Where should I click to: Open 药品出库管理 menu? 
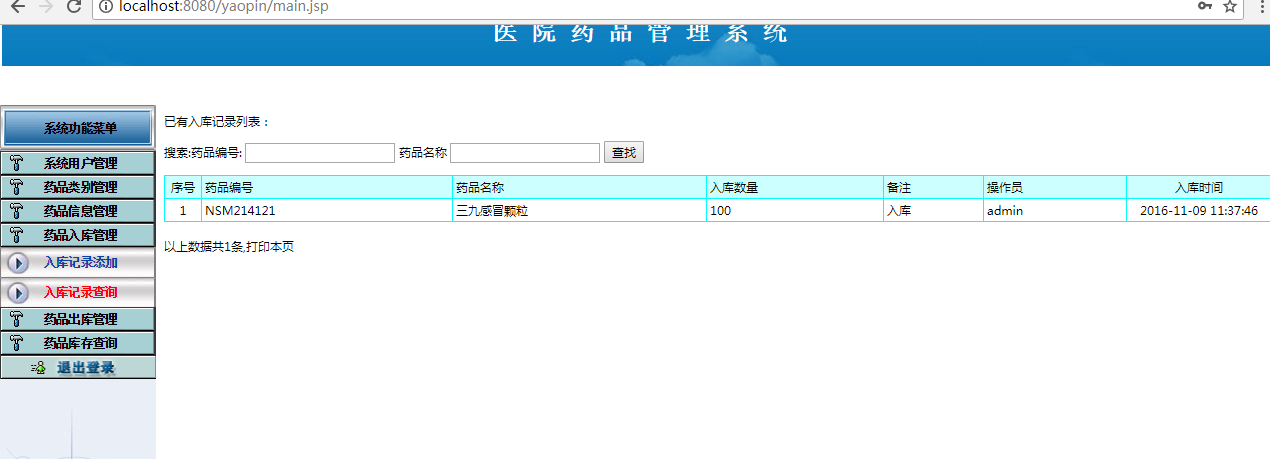78,319
